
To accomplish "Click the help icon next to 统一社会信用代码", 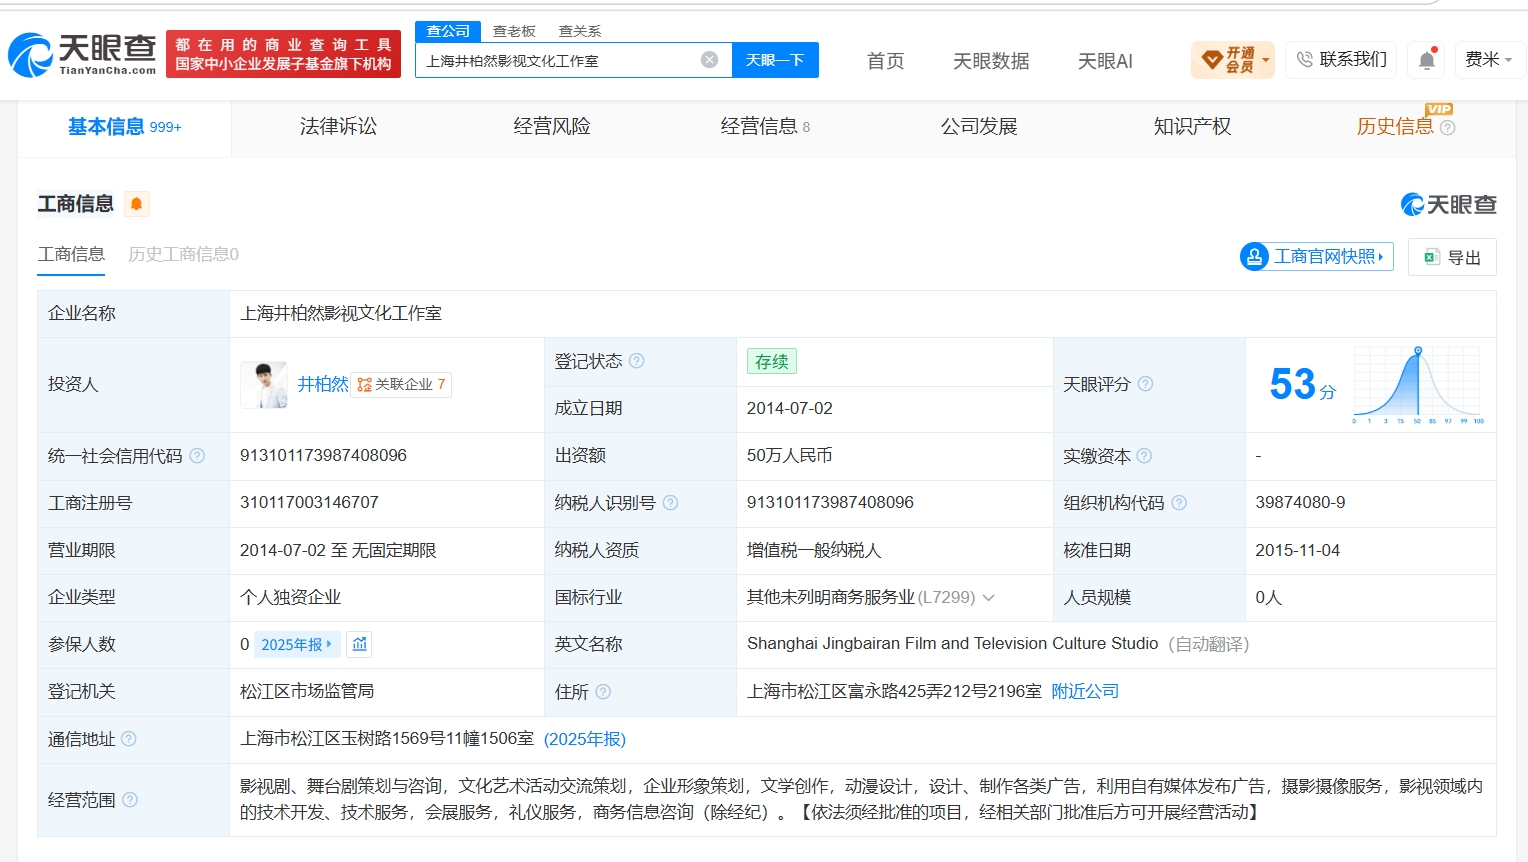I will coord(197,456).
